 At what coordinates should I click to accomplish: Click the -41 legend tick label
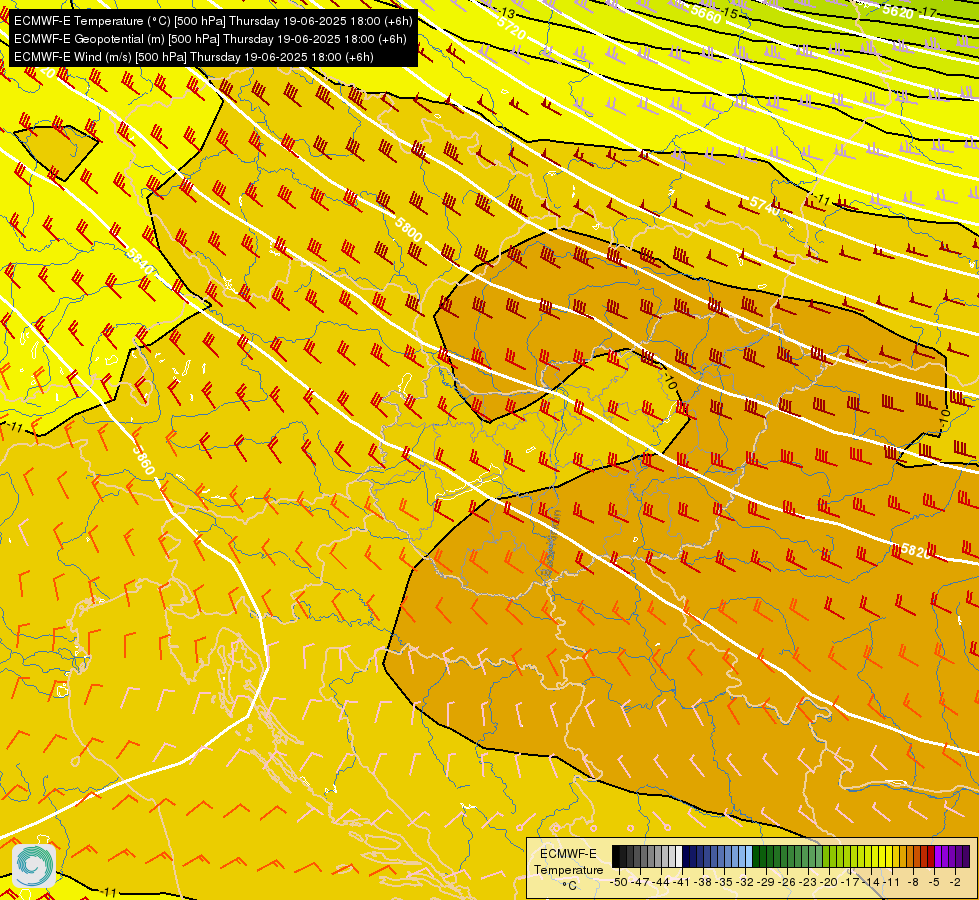(x=681, y=882)
